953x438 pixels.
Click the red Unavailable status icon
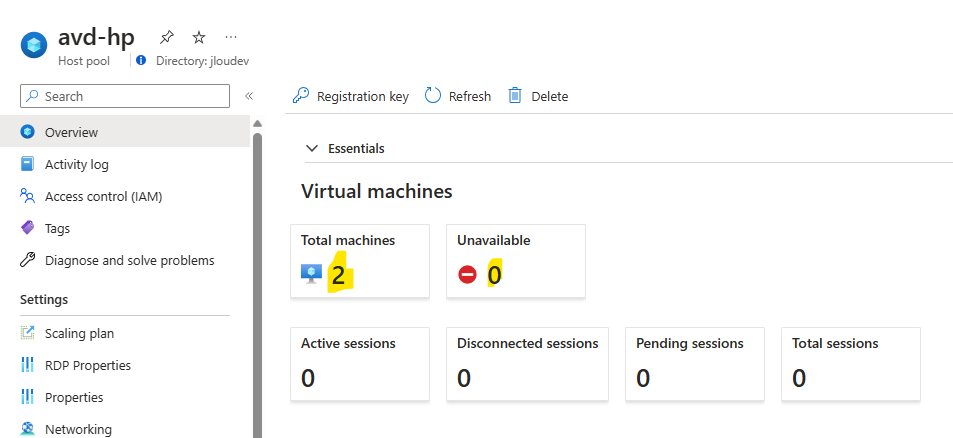click(x=467, y=275)
